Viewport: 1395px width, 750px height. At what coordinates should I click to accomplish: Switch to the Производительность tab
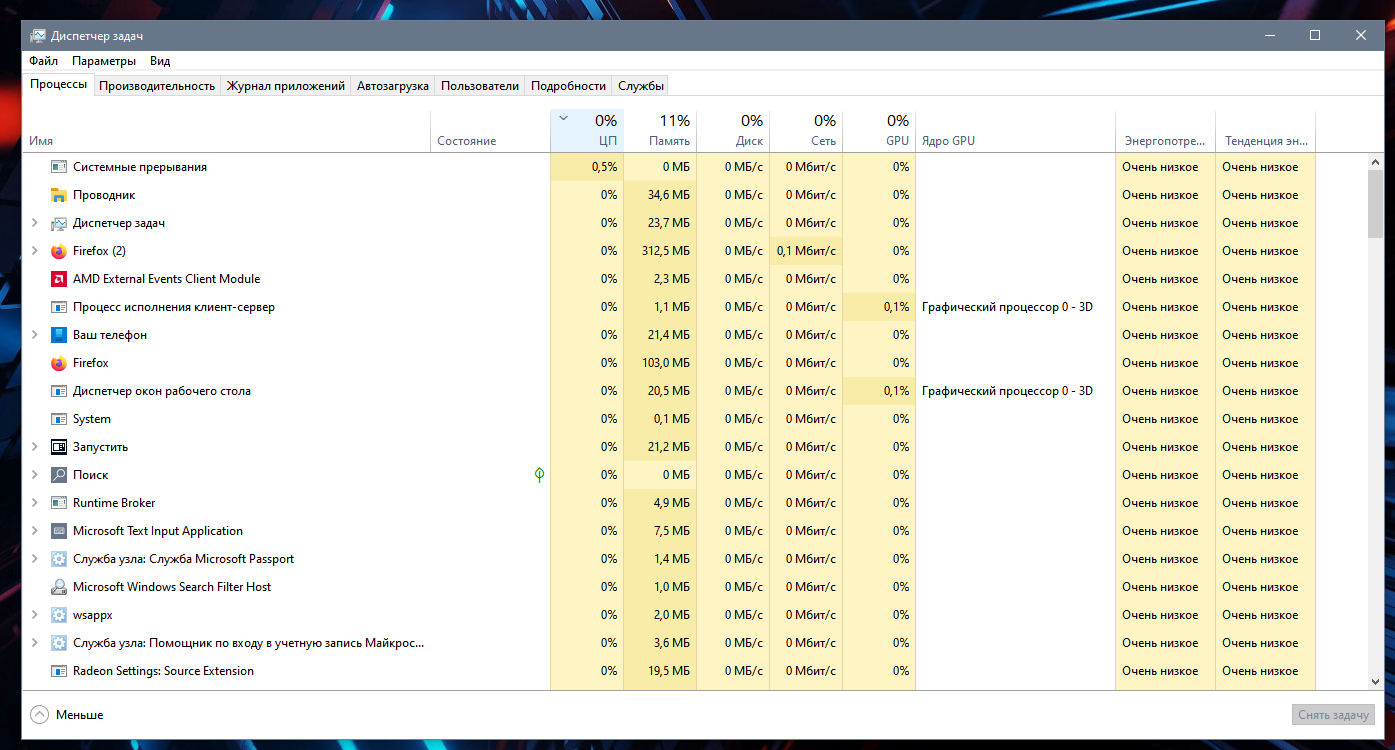pos(157,86)
